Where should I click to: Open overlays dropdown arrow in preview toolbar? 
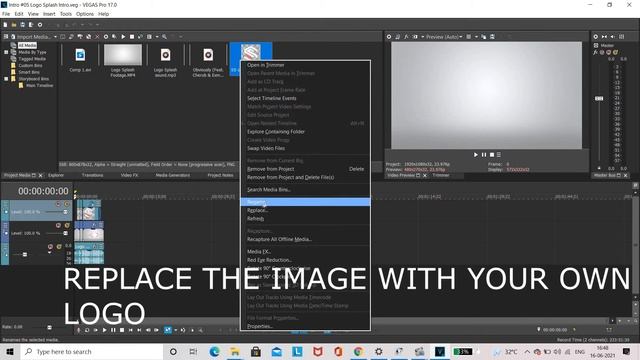click(476, 37)
